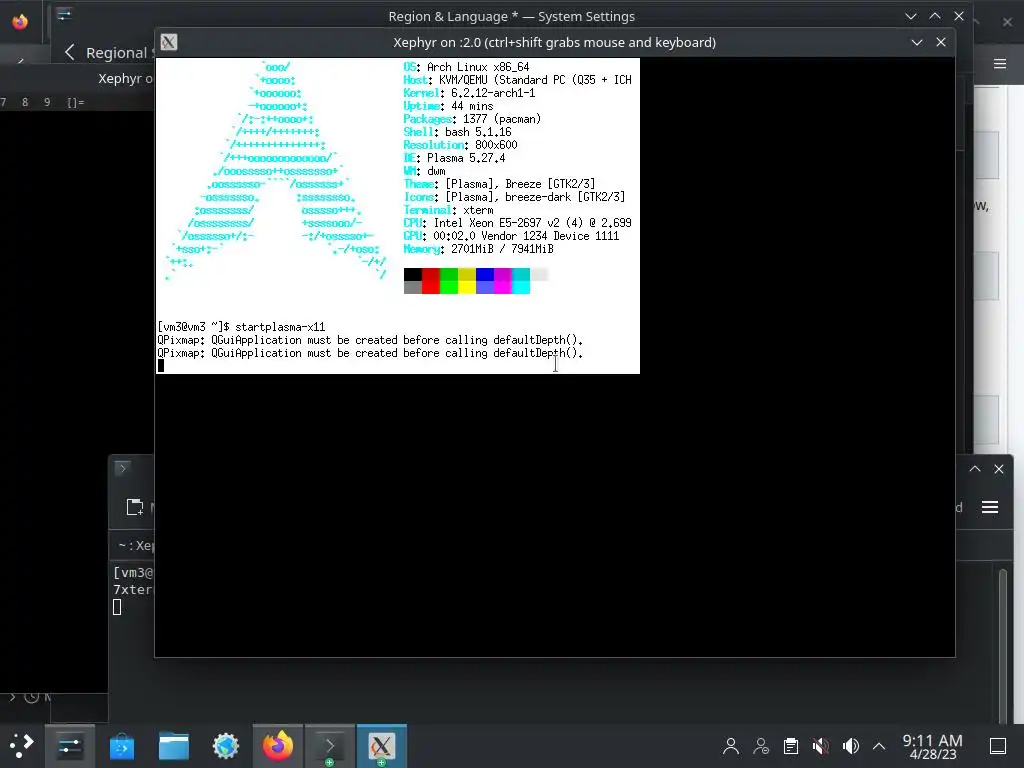Click the System Settings titlebar icon
The image size is (1024, 768).
coord(64,14)
